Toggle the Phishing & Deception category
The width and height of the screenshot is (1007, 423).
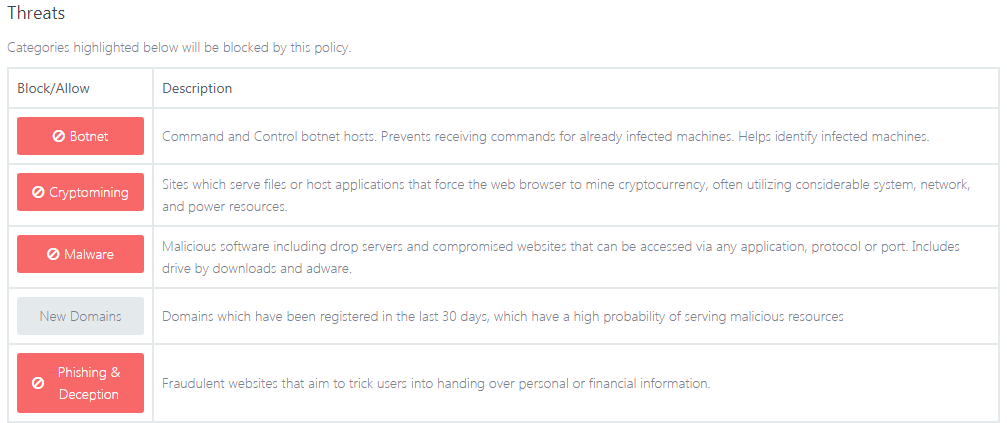coord(80,383)
